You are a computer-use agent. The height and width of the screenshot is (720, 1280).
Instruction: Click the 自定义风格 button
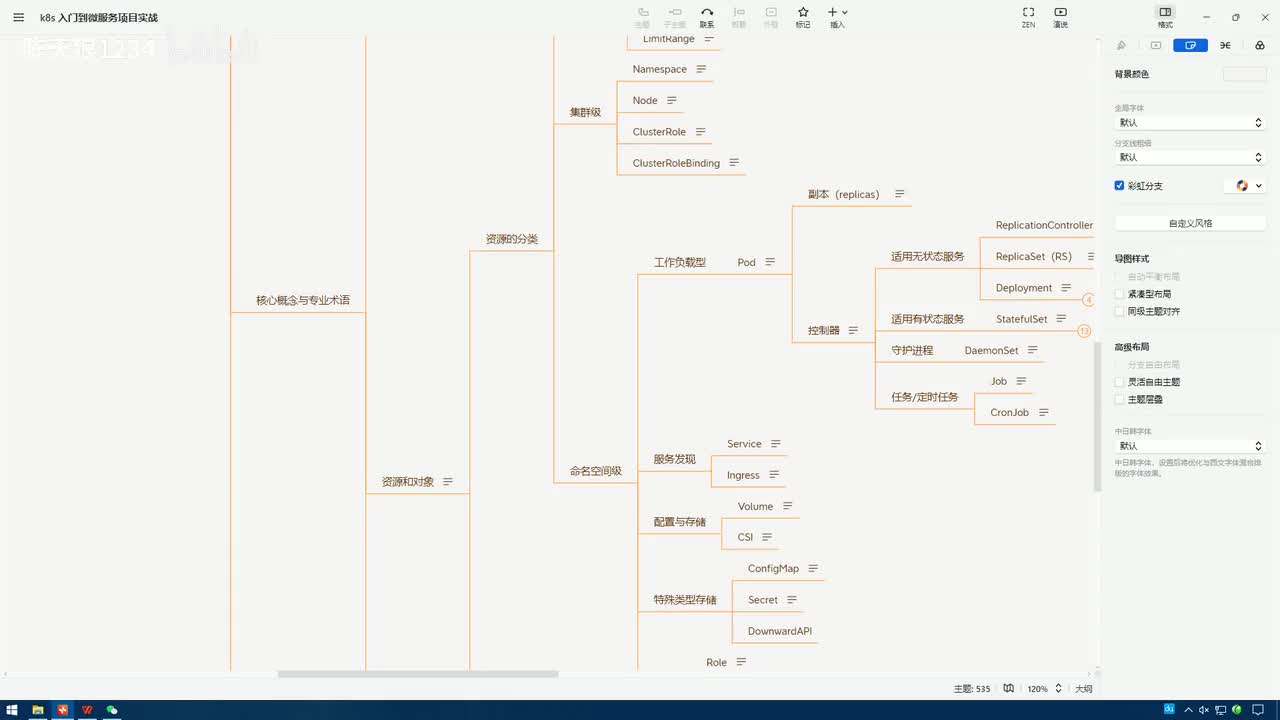(x=1190, y=223)
